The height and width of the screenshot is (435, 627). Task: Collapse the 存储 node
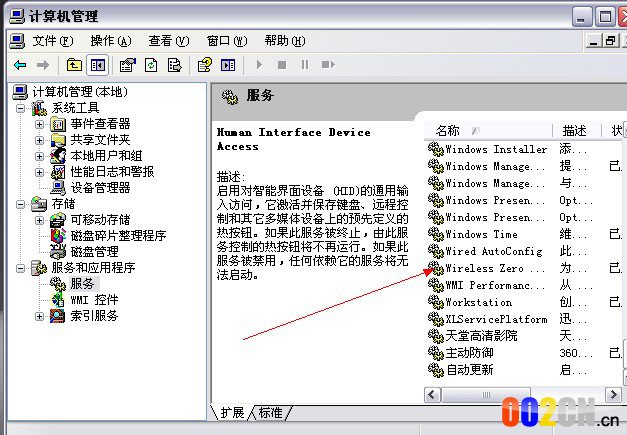tap(20, 204)
